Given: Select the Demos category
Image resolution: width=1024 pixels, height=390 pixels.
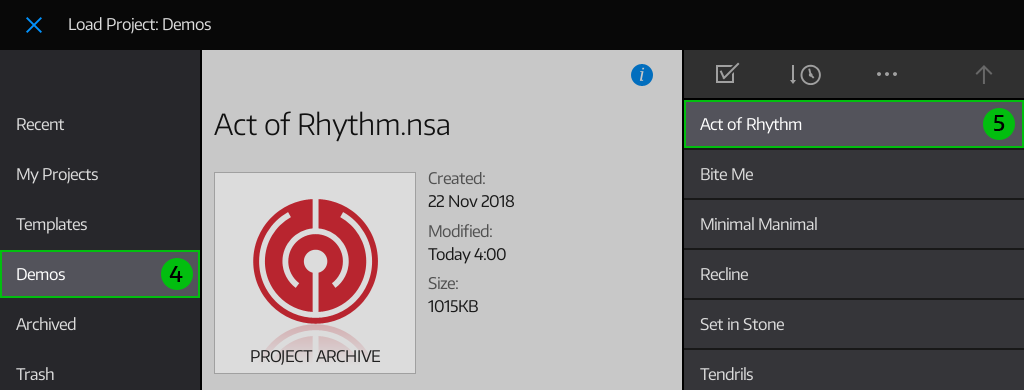Looking at the screenshot, I should [x=99, y=274].
